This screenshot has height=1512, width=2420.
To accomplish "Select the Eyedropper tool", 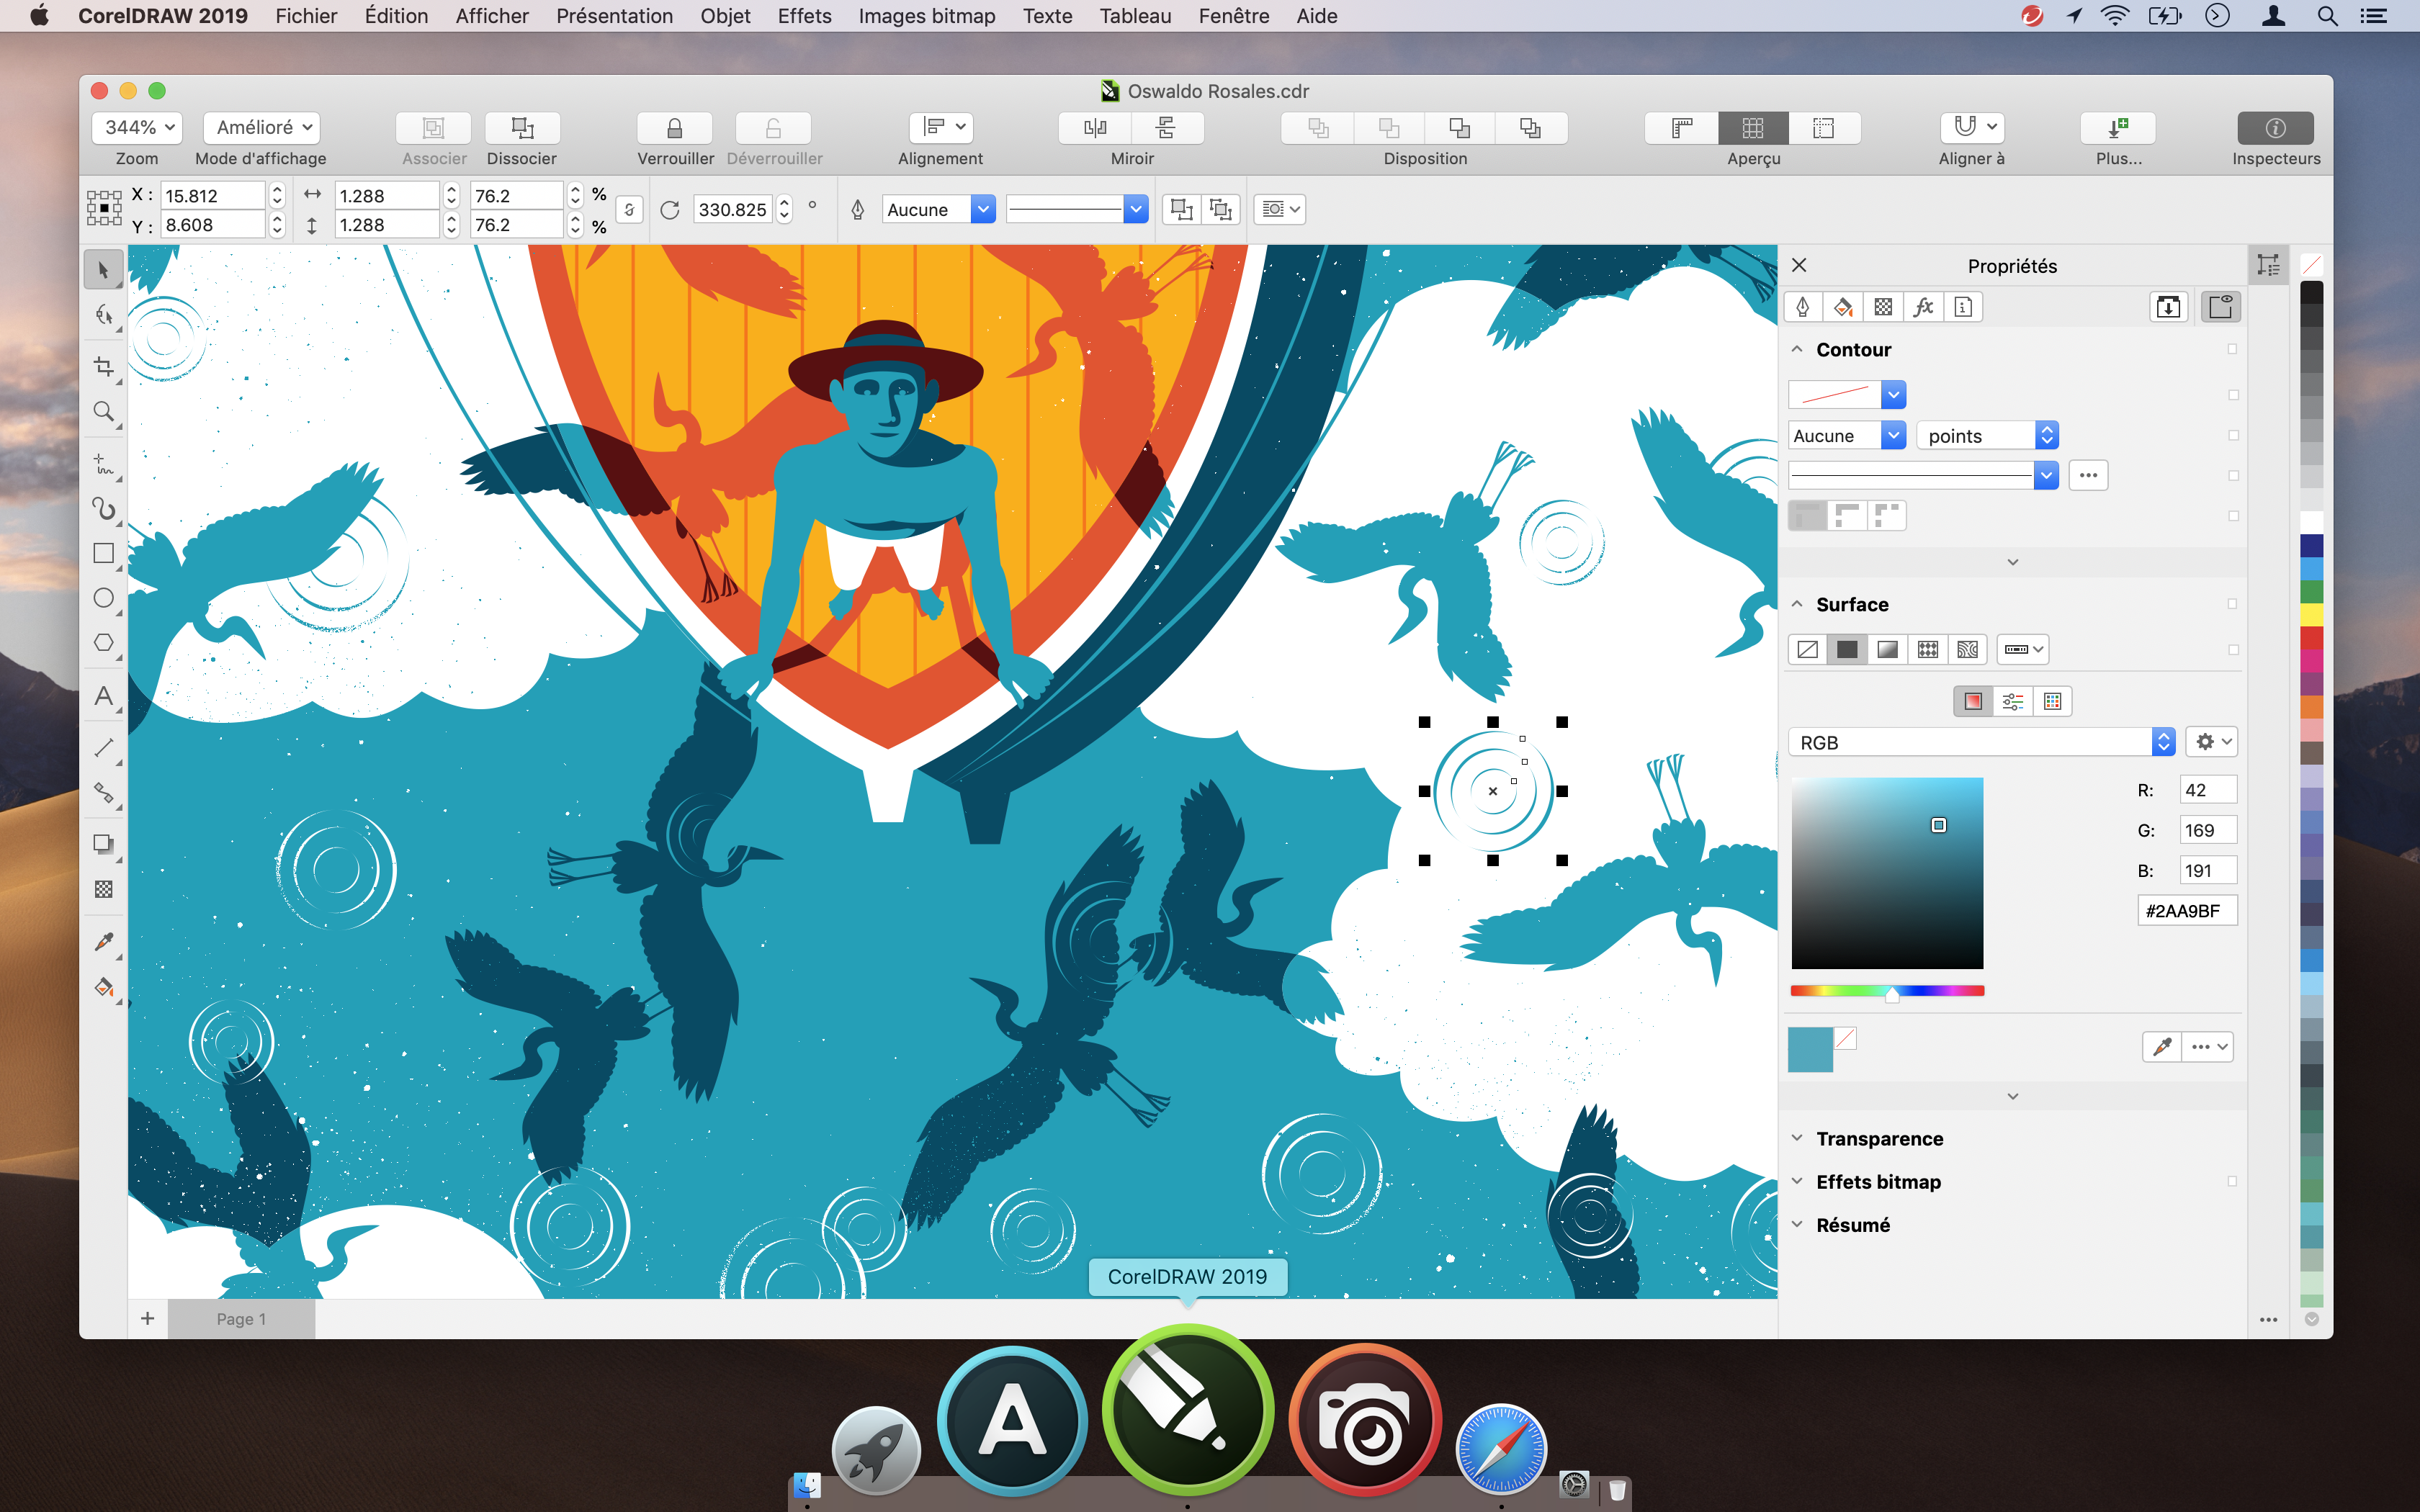I will tap(104, 941).
